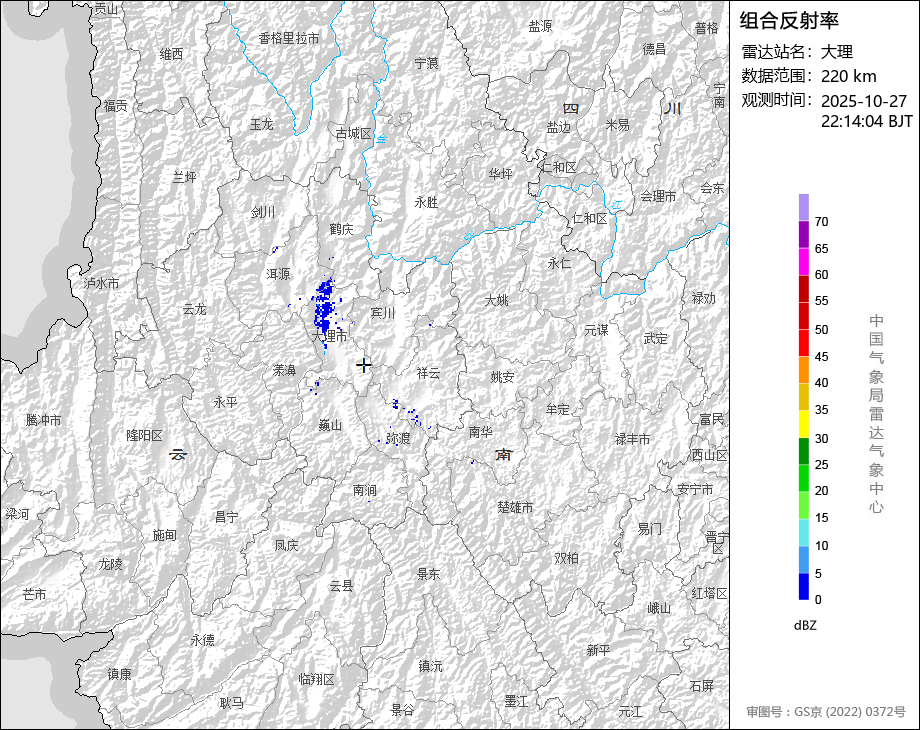
Task: Click the blue 0–5 dBZ legend swatch
Action: [803, 586]
